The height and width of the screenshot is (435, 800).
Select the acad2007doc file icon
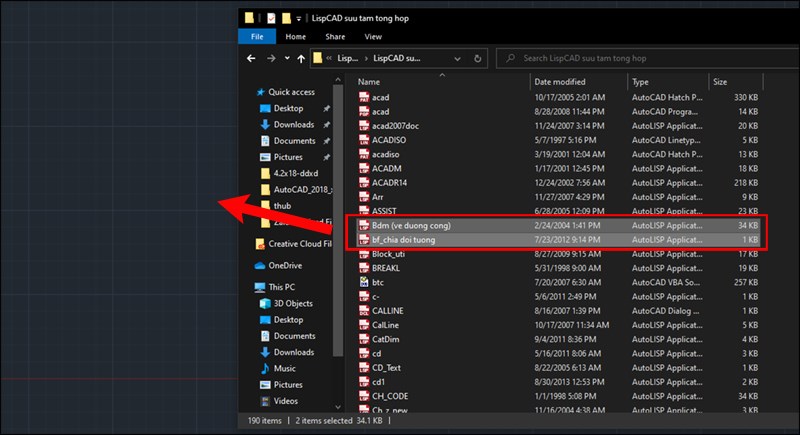(x=364, y=125)
